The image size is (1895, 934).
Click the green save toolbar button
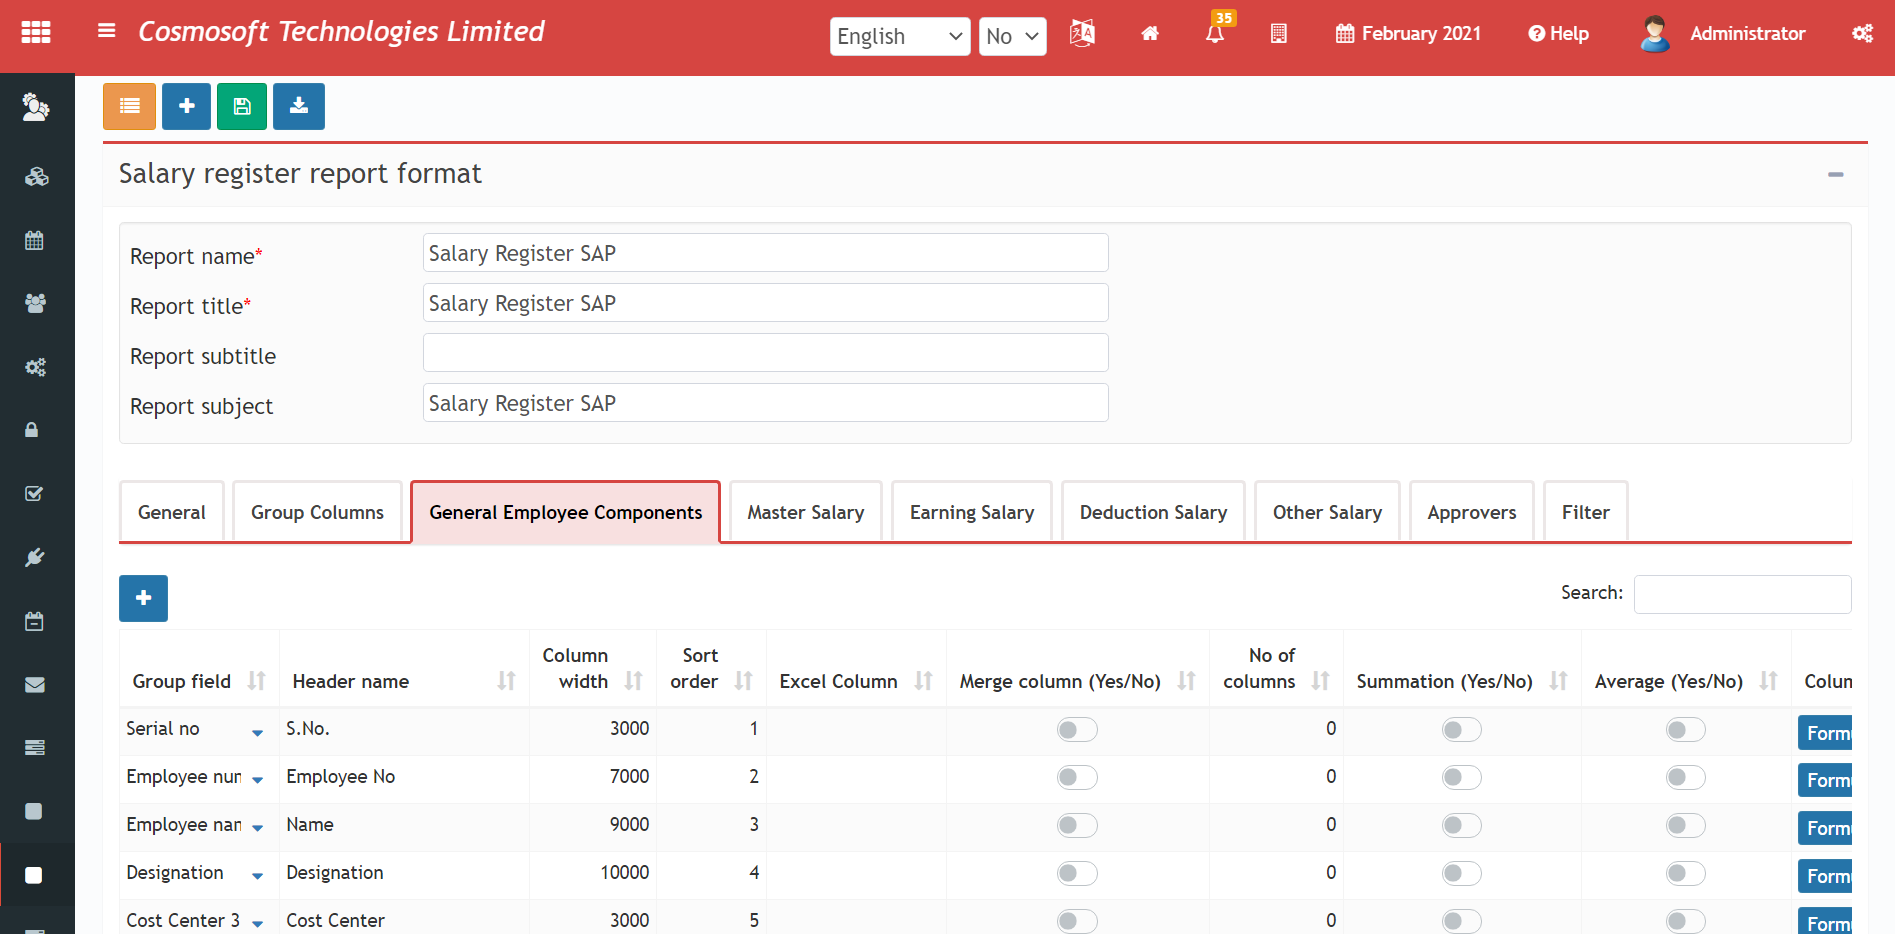click(242, 106)
